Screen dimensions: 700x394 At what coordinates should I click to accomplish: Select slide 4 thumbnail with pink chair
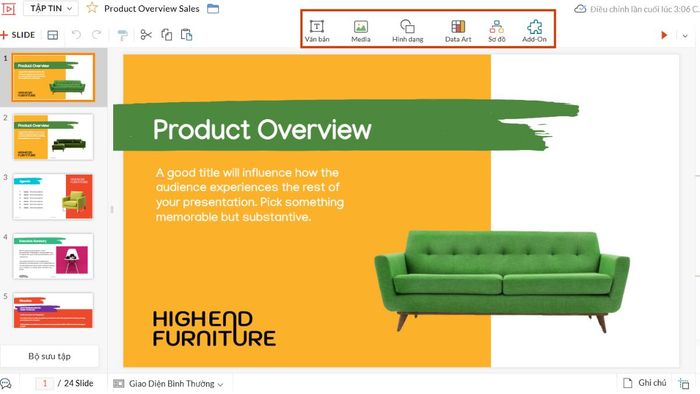coord(53,256)
